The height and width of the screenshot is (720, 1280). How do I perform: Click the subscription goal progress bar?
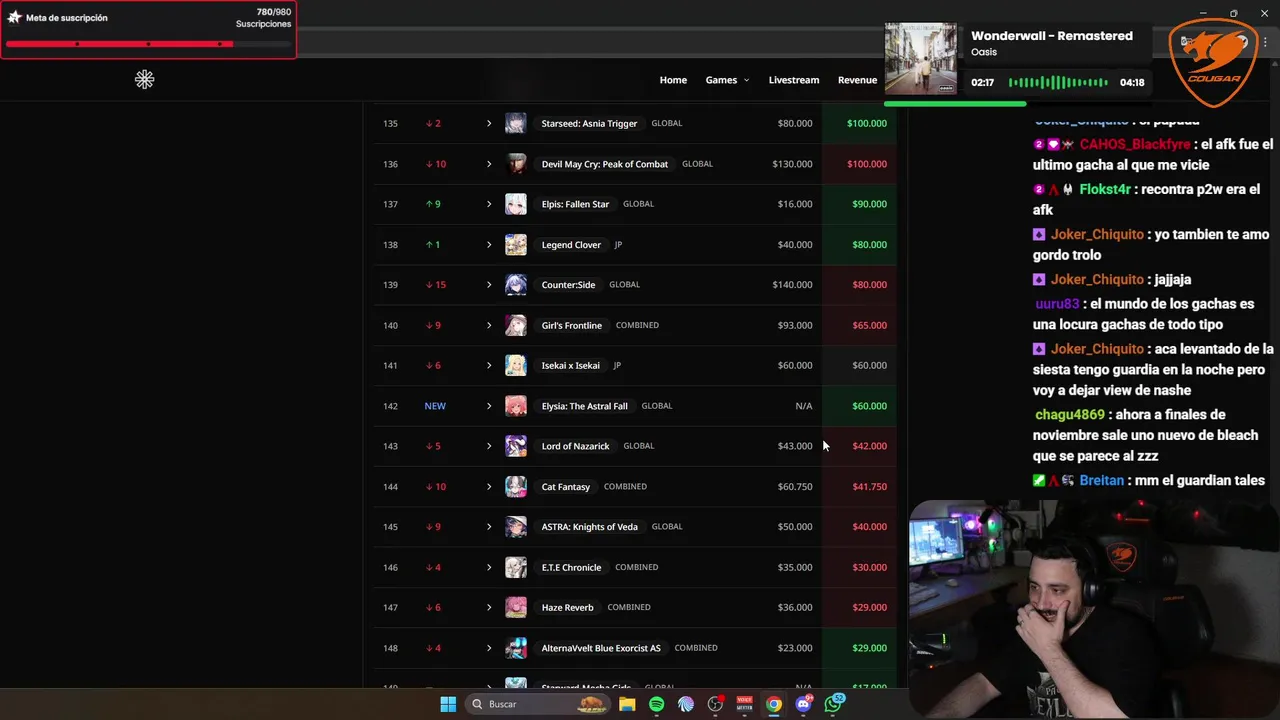coord(148,44)
